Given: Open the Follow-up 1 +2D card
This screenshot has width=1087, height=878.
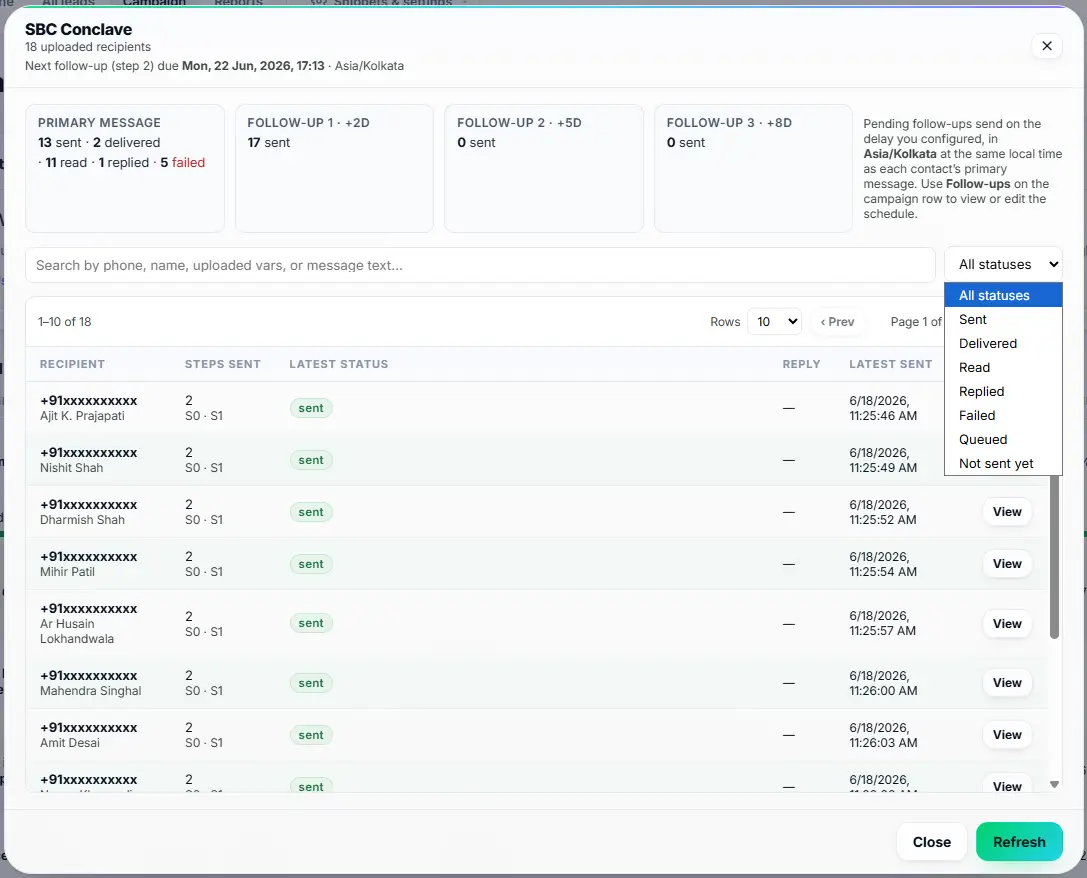Looking at the screenshot, I should point(334,168).
